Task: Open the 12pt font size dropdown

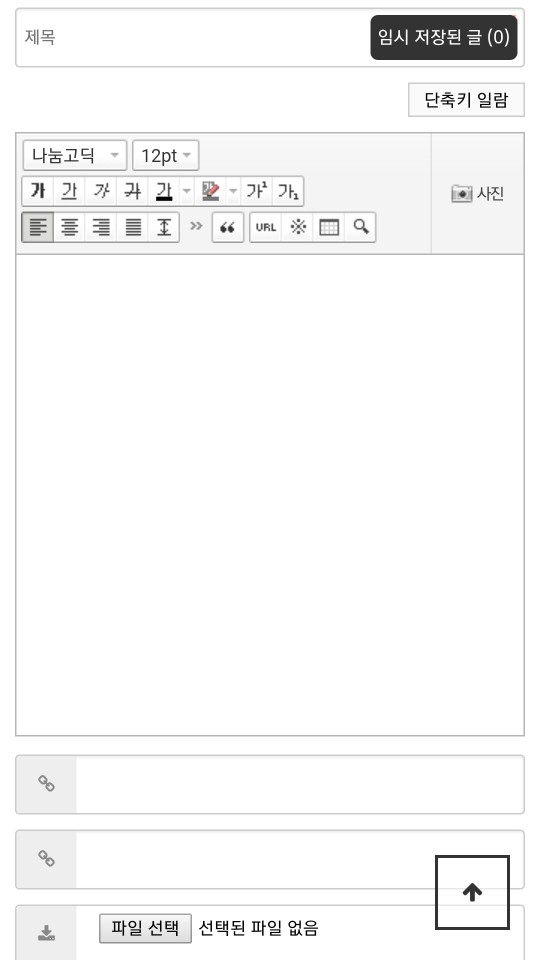Action: click(166, 156)
